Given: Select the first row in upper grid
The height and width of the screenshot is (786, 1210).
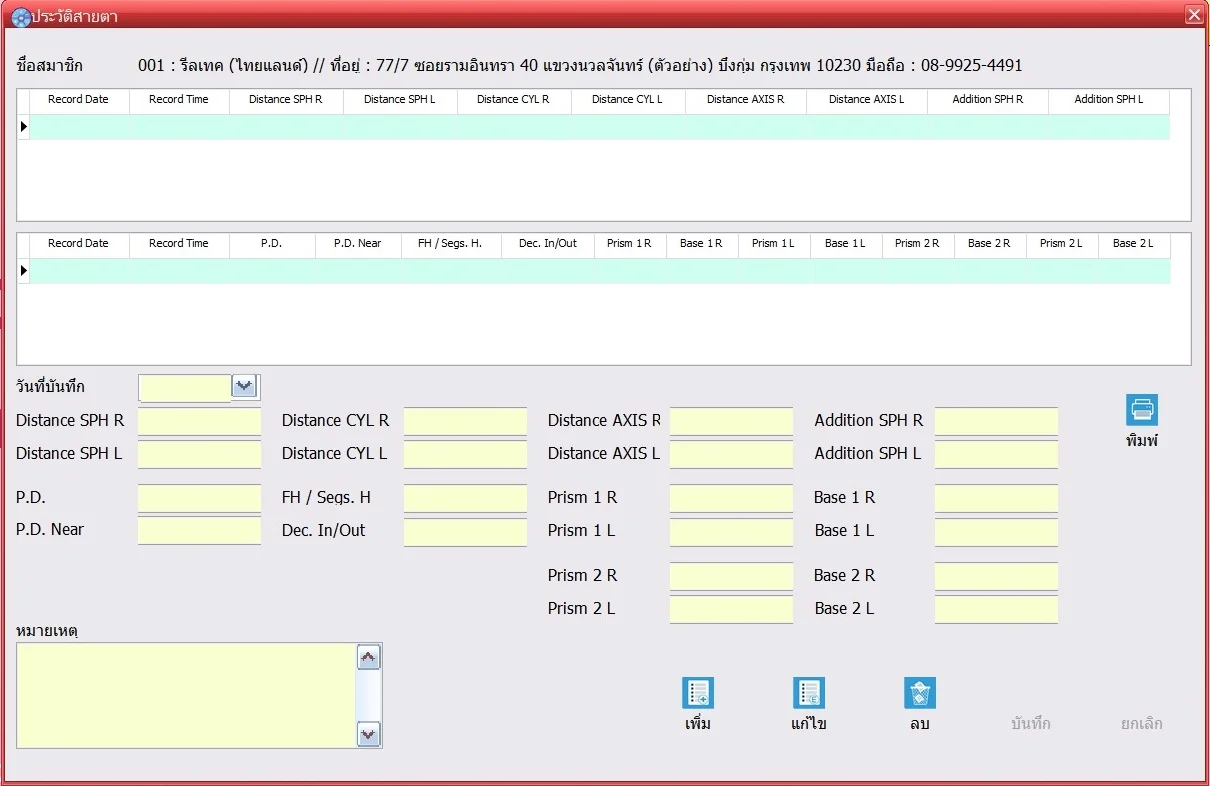Looking at the screenshot, I should (x=600, y=127).
